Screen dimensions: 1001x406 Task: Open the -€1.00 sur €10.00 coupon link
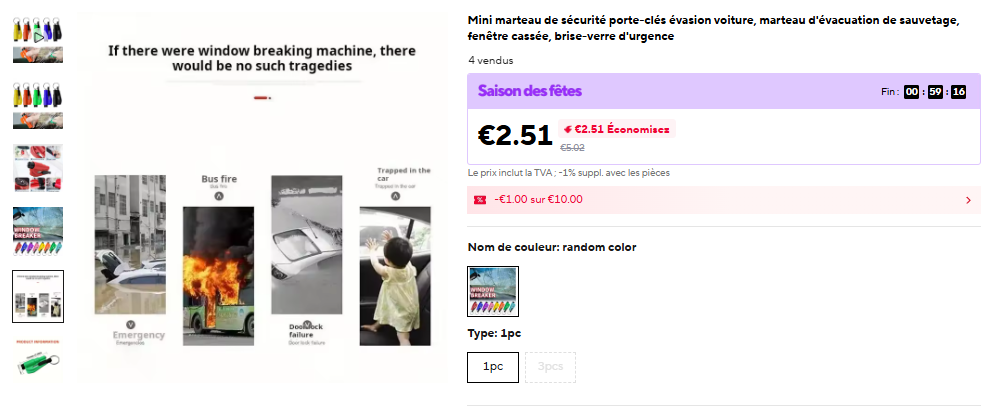coord(538,200)
